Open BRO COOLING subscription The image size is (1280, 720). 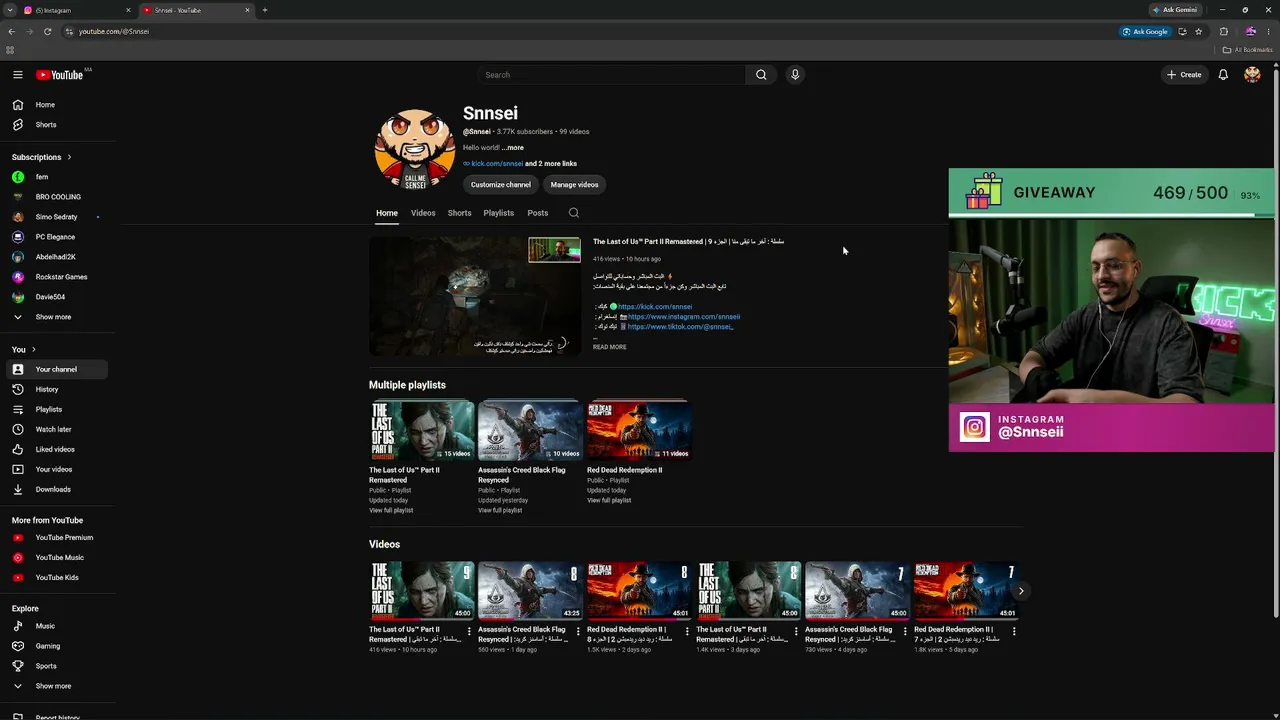click(x=56, y=197)
